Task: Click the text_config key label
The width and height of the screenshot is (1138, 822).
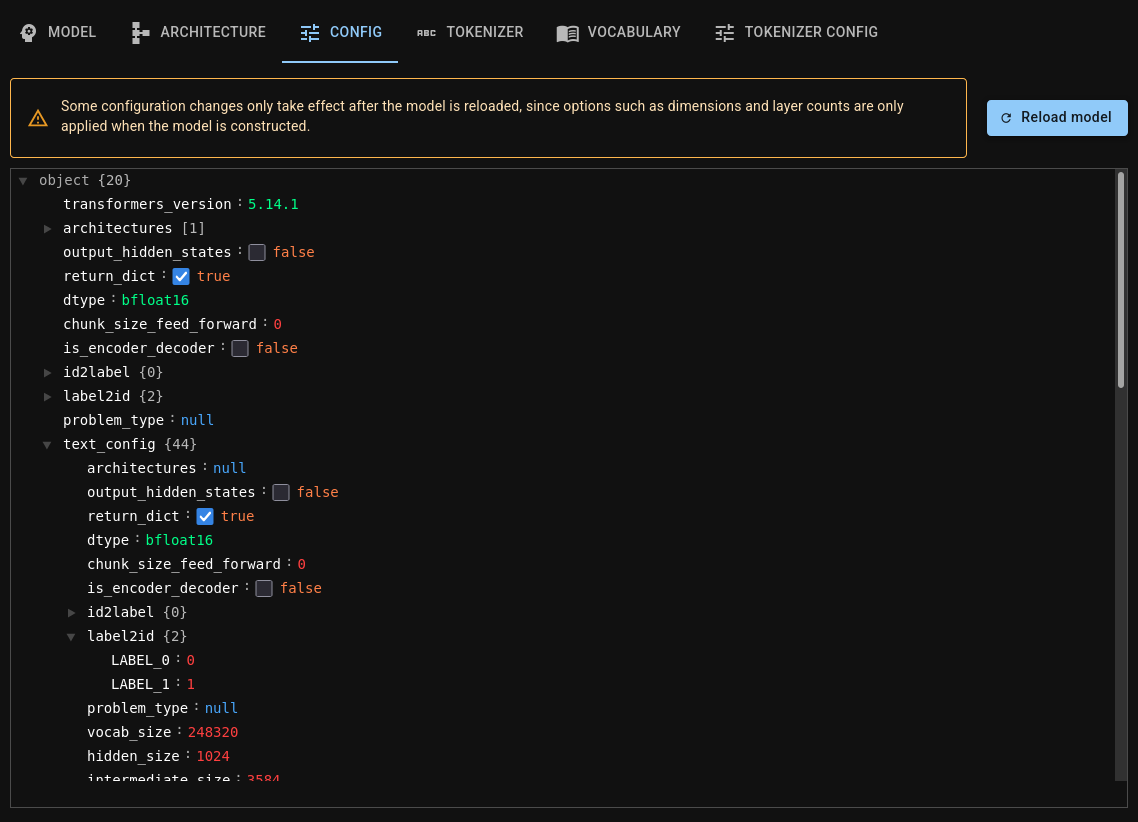Action: (110, 444)
